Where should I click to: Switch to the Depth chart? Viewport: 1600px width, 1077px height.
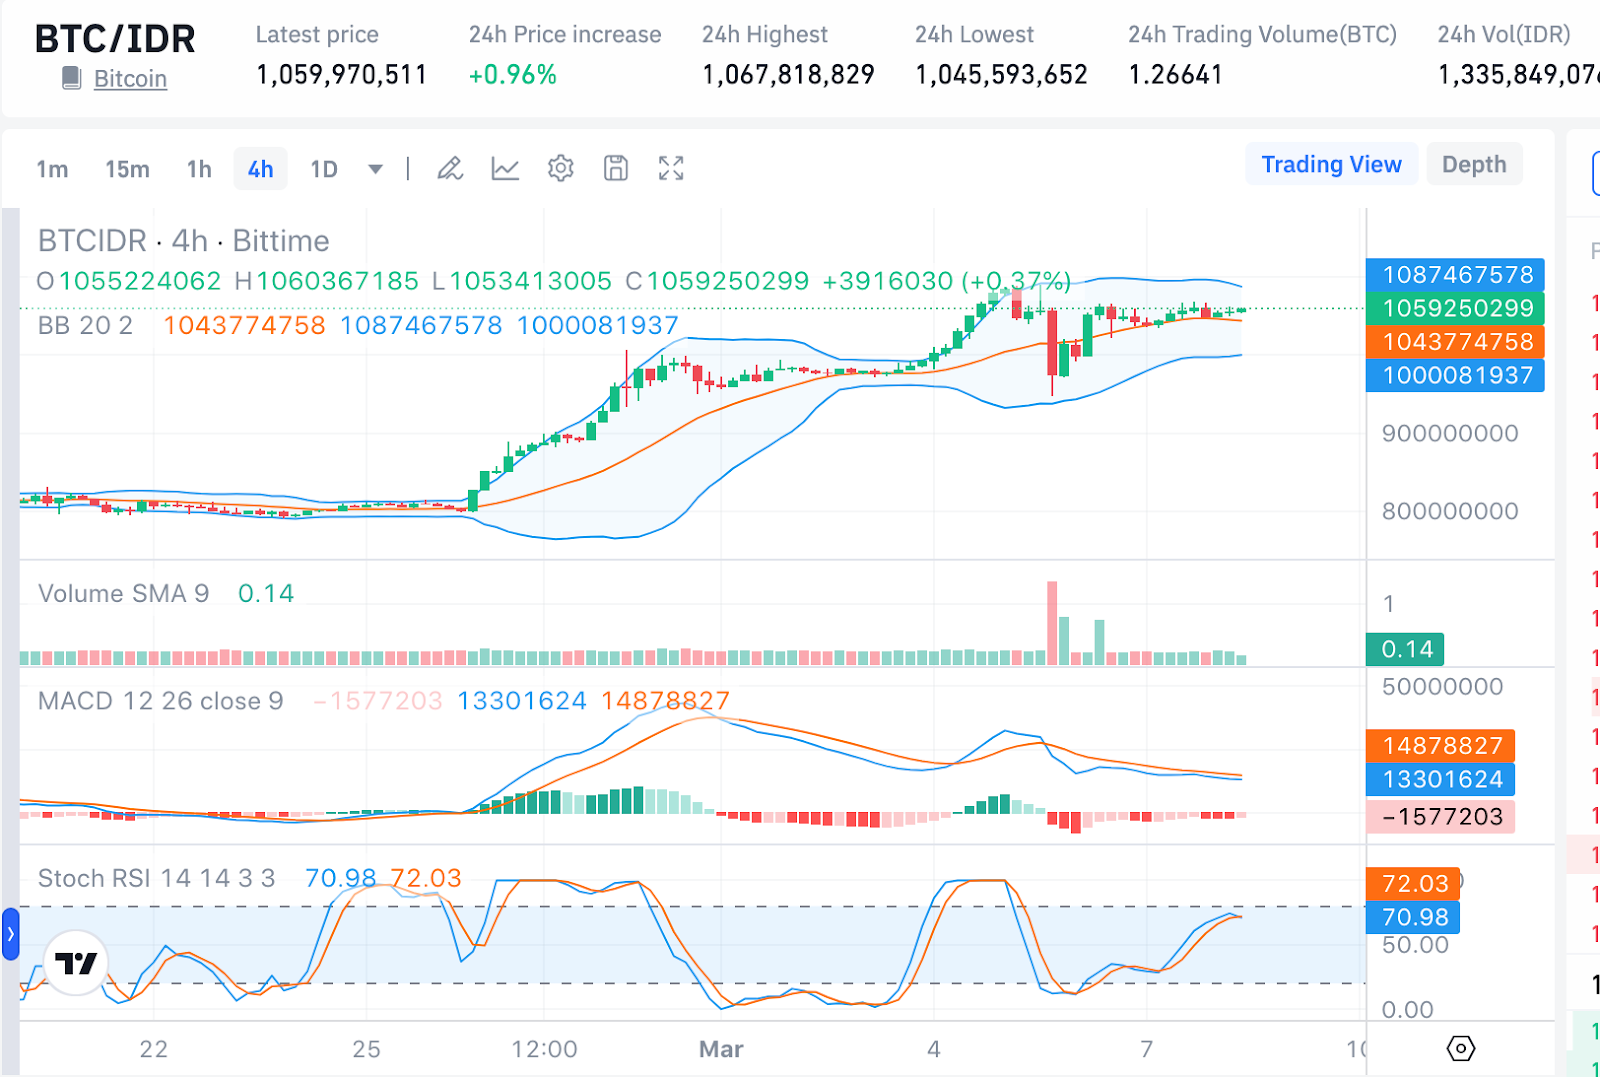[1474, 164]
